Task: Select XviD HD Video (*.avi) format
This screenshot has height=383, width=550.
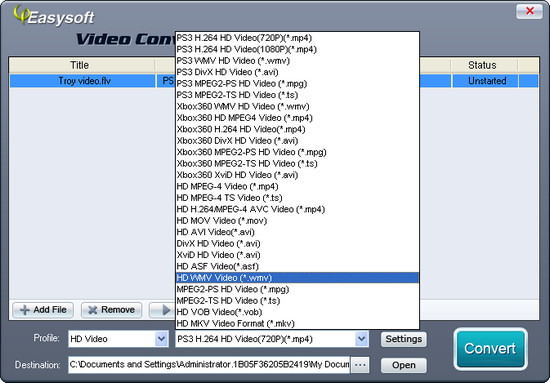Action: [297, 255]
